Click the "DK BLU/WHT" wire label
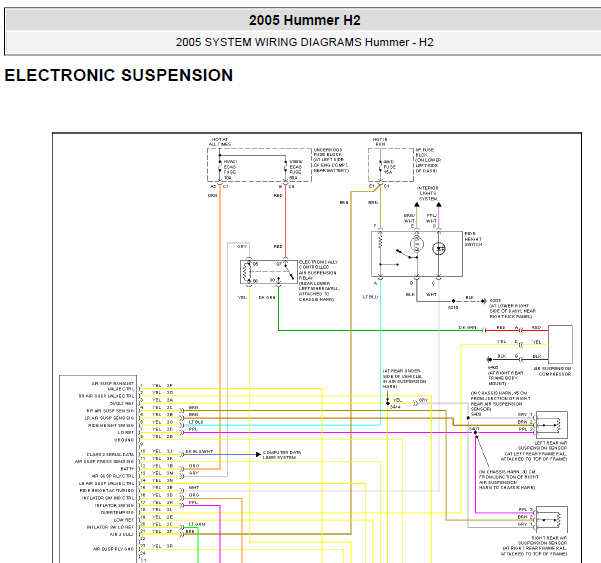Image resolution: width=601 pixels, height=563 pixels. point(199,451)
